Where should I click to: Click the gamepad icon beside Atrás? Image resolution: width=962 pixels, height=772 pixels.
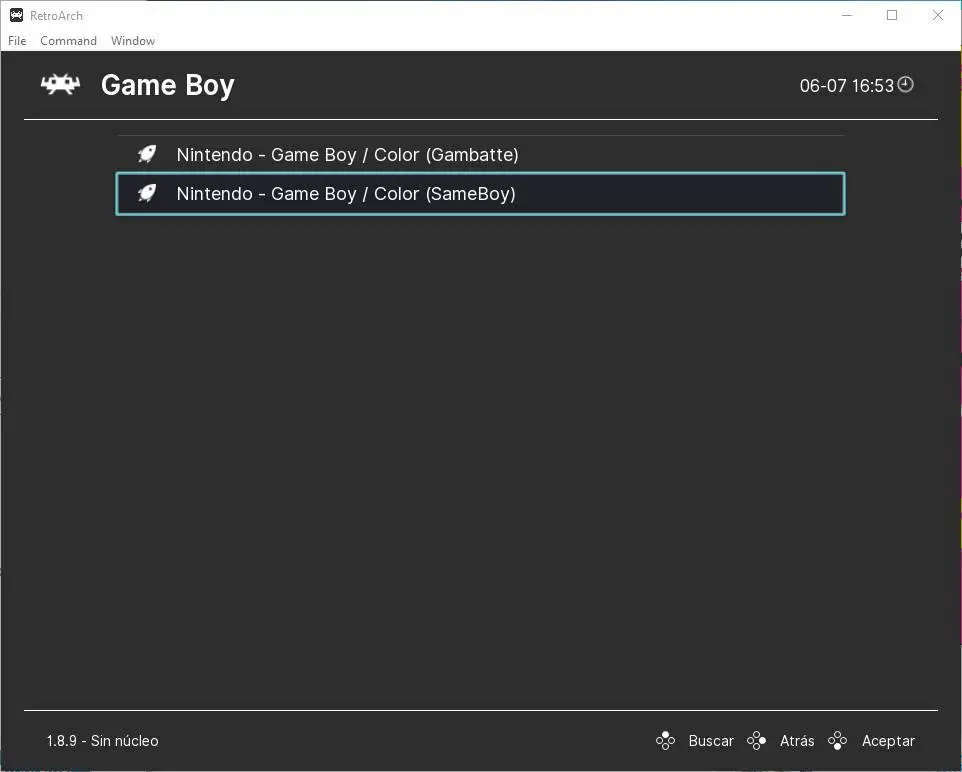756,741
